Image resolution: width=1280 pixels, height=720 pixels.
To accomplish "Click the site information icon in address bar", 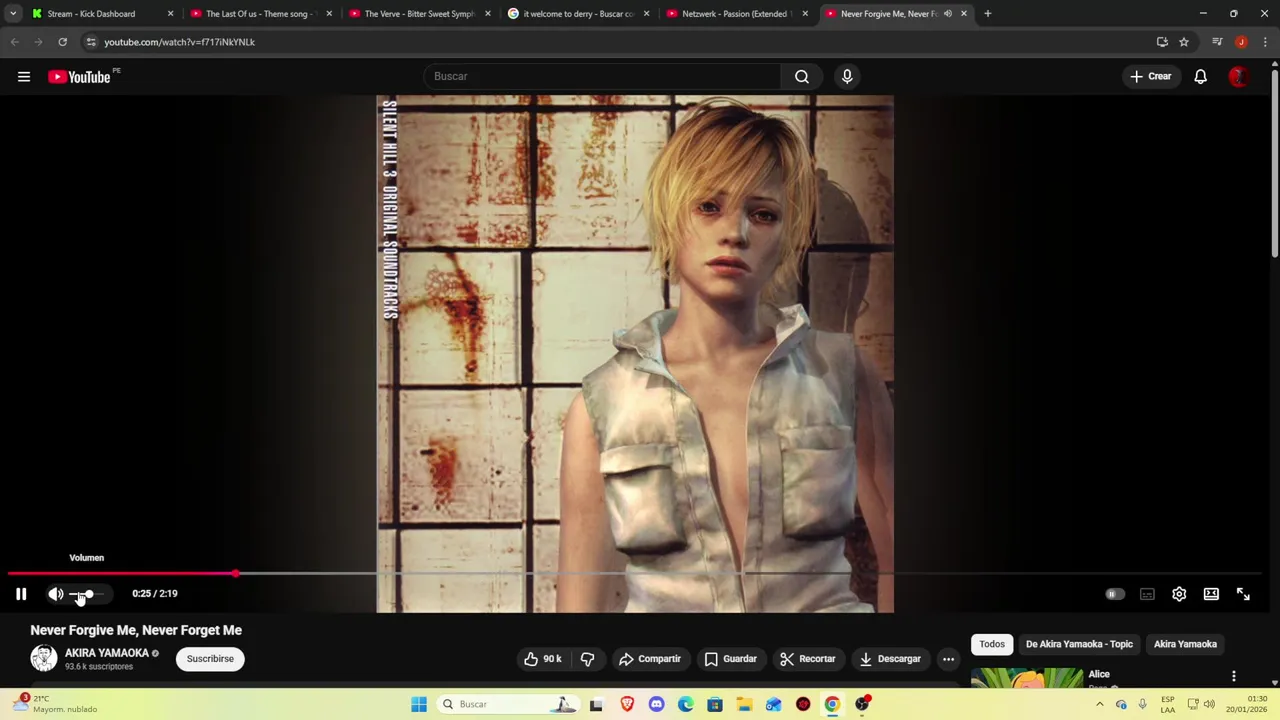I will click(91, 42).
